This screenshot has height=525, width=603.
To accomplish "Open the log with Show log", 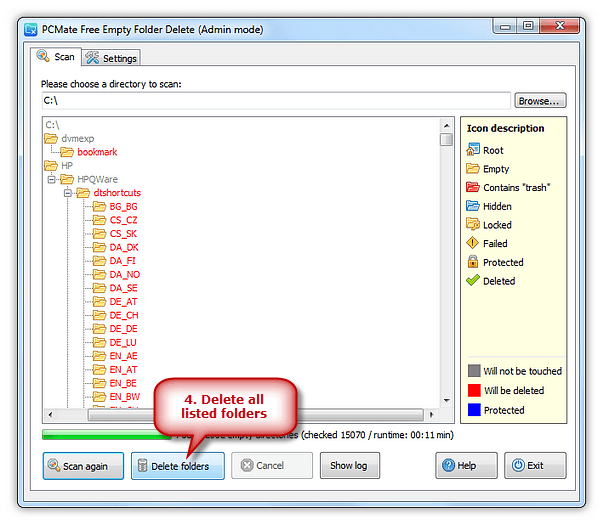I will click(350, 465).
